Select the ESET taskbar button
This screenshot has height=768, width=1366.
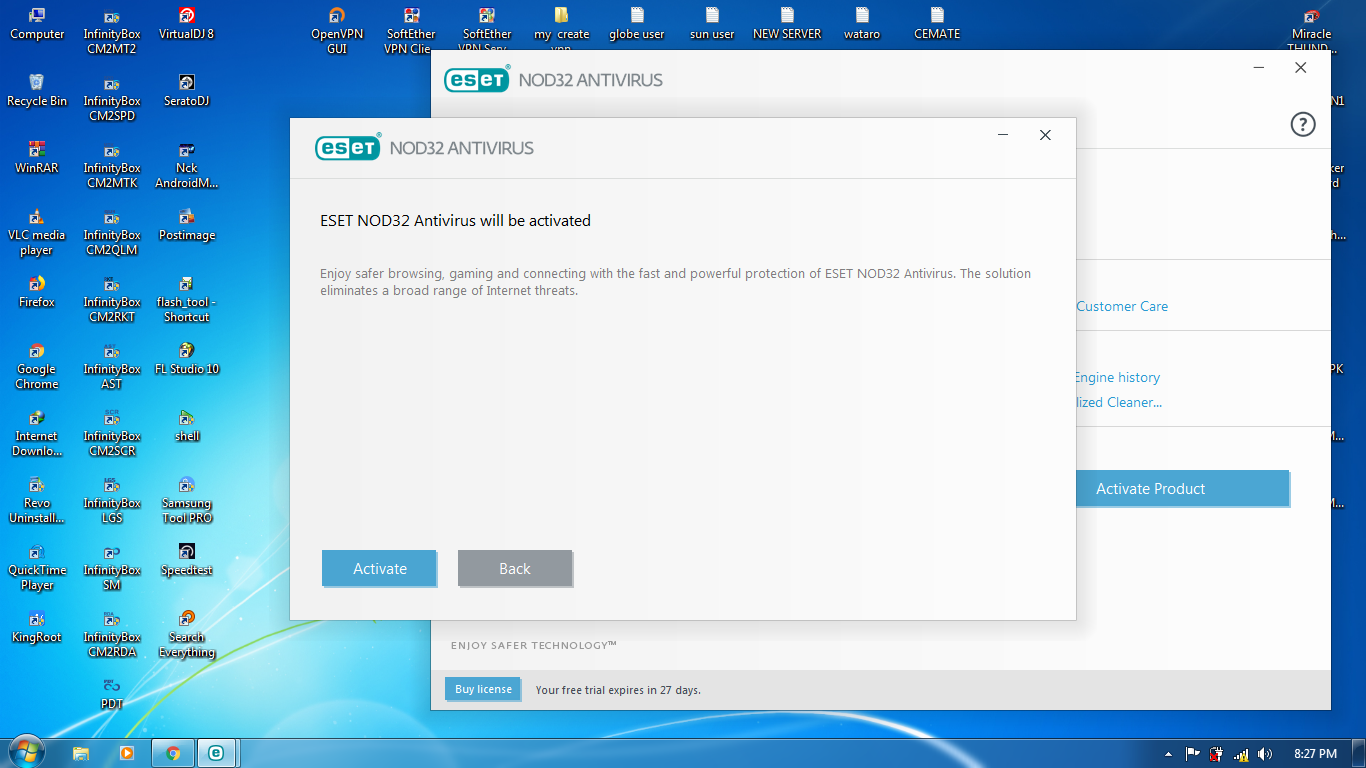(x=216, y=753)
